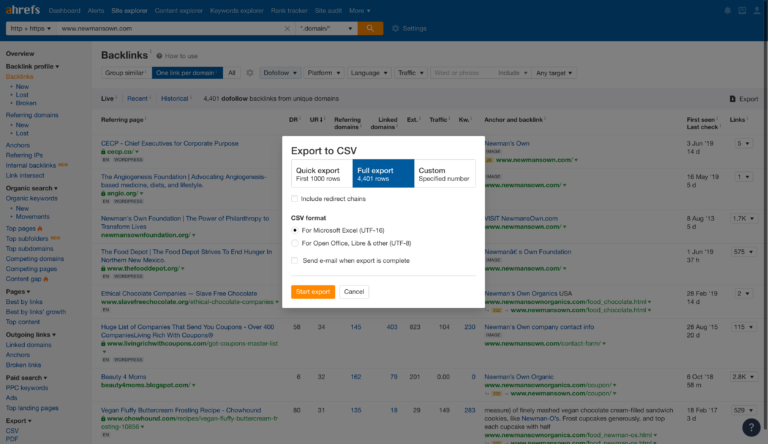This screenshot has height=444, width=768.
Task: Open the Language filter dropdown
Action: 369,73
